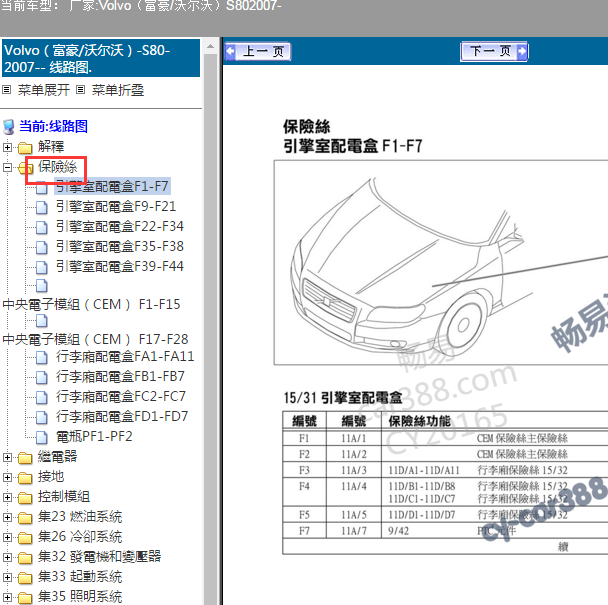This screenshot has width=608, height=605.
Task: Open the 当前:线路图 root link
Action: coord(54,126)
